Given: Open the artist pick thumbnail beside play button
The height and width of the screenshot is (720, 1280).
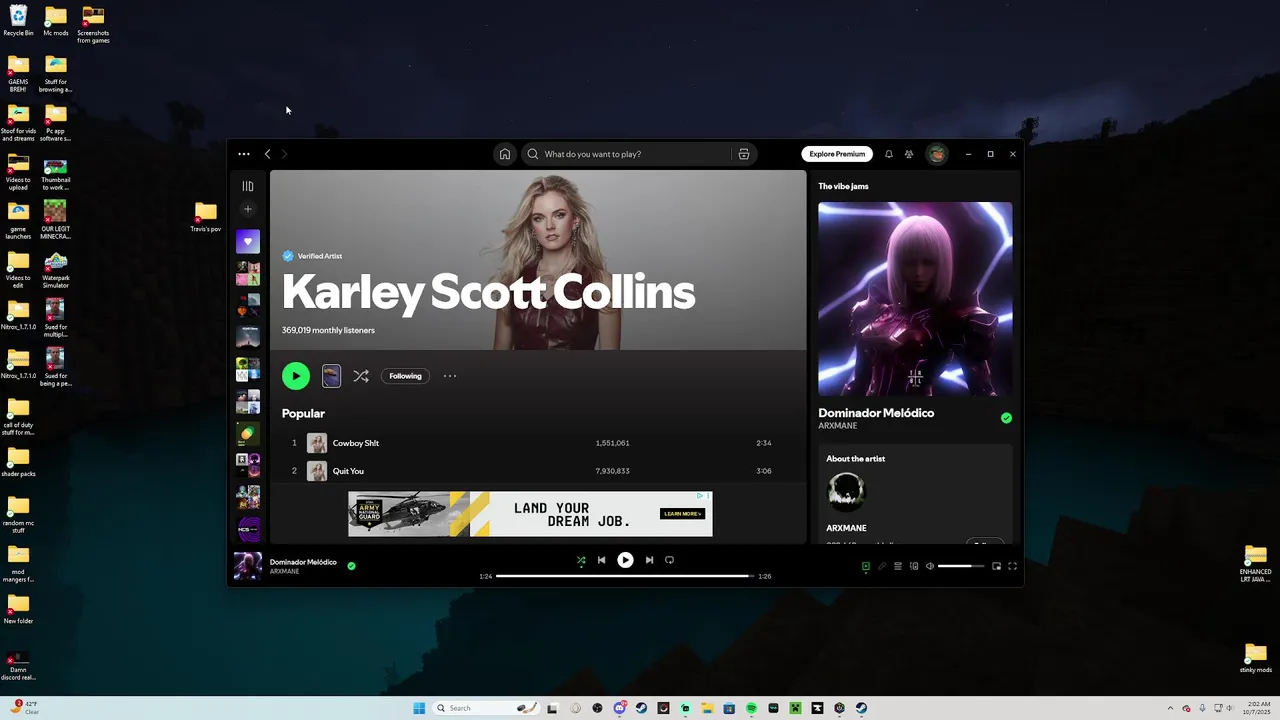Looking at the screenshot, I should [331, 376].
